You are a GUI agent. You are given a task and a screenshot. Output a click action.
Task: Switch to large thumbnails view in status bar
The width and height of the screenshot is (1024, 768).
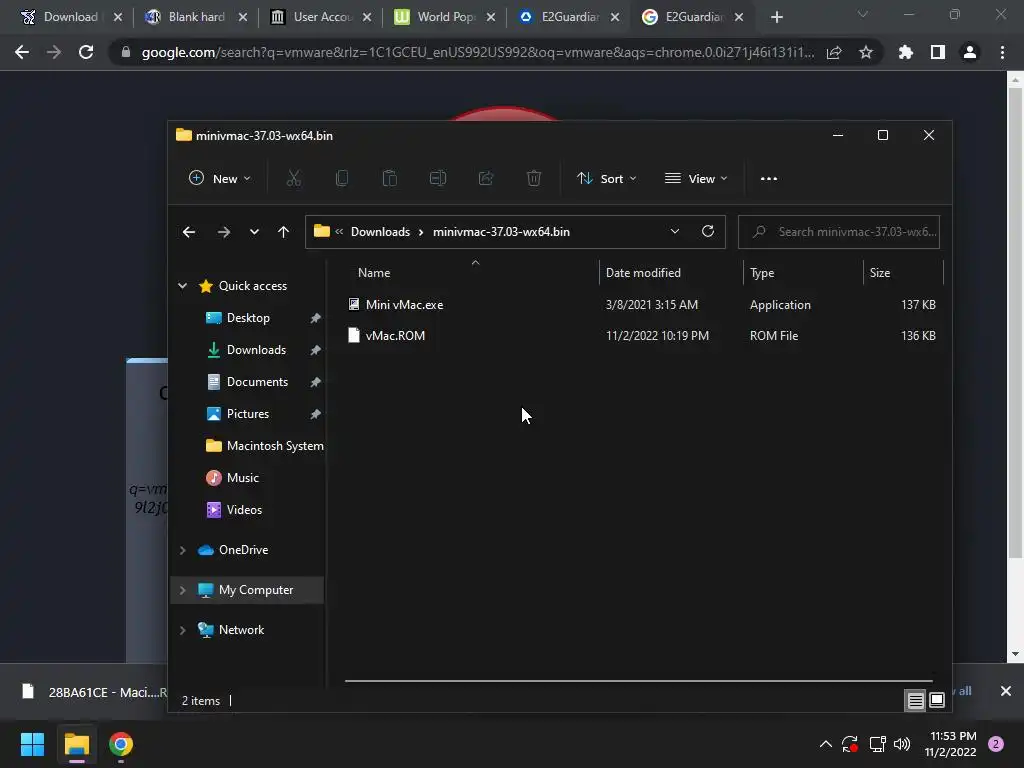point(936,700)
